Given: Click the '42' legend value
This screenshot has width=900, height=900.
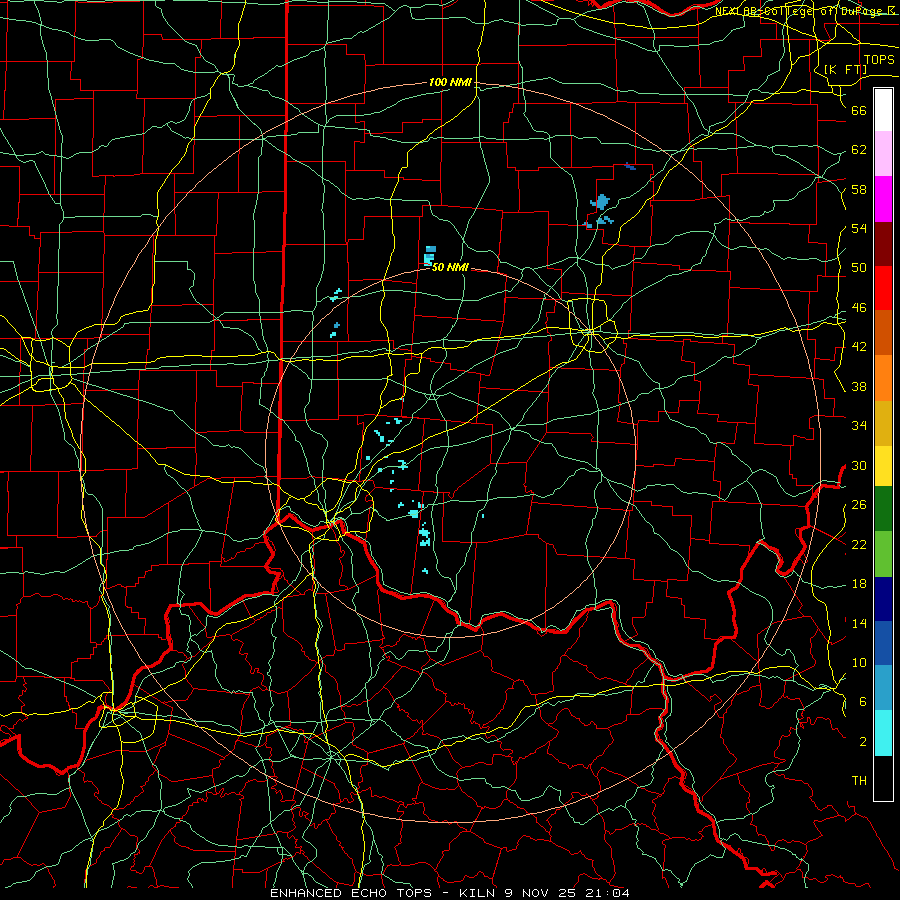Looking at the screenshot, I should [x=859, y=347].
